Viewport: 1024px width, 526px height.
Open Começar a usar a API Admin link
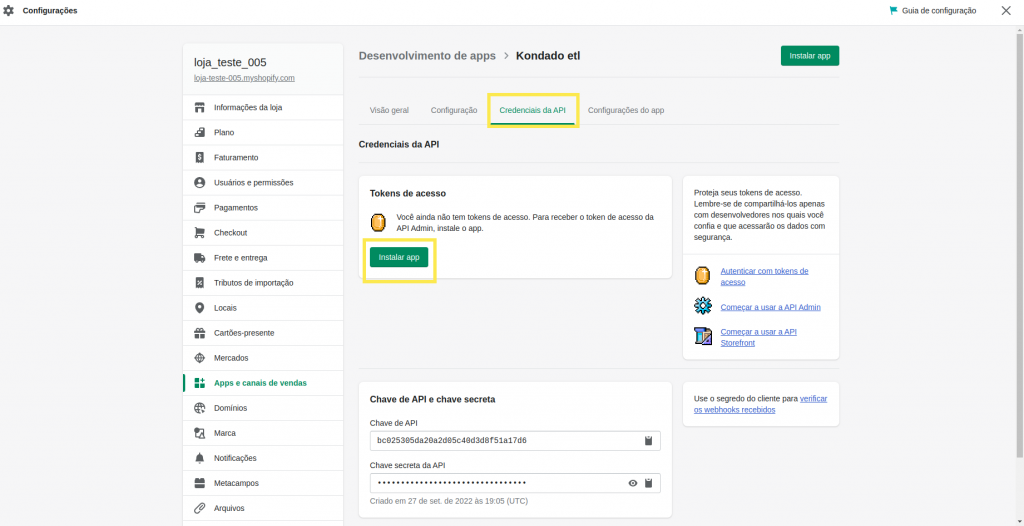click(x=771, y=307)
